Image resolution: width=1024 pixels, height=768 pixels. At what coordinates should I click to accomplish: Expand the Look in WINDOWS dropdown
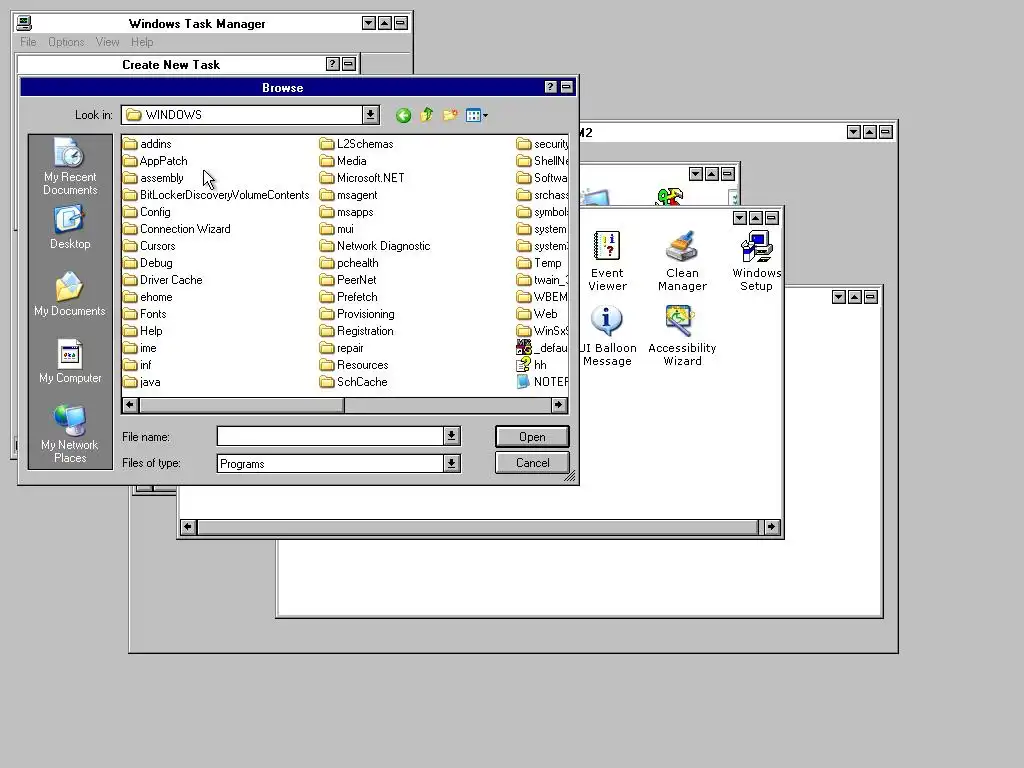tap(370, 115)
